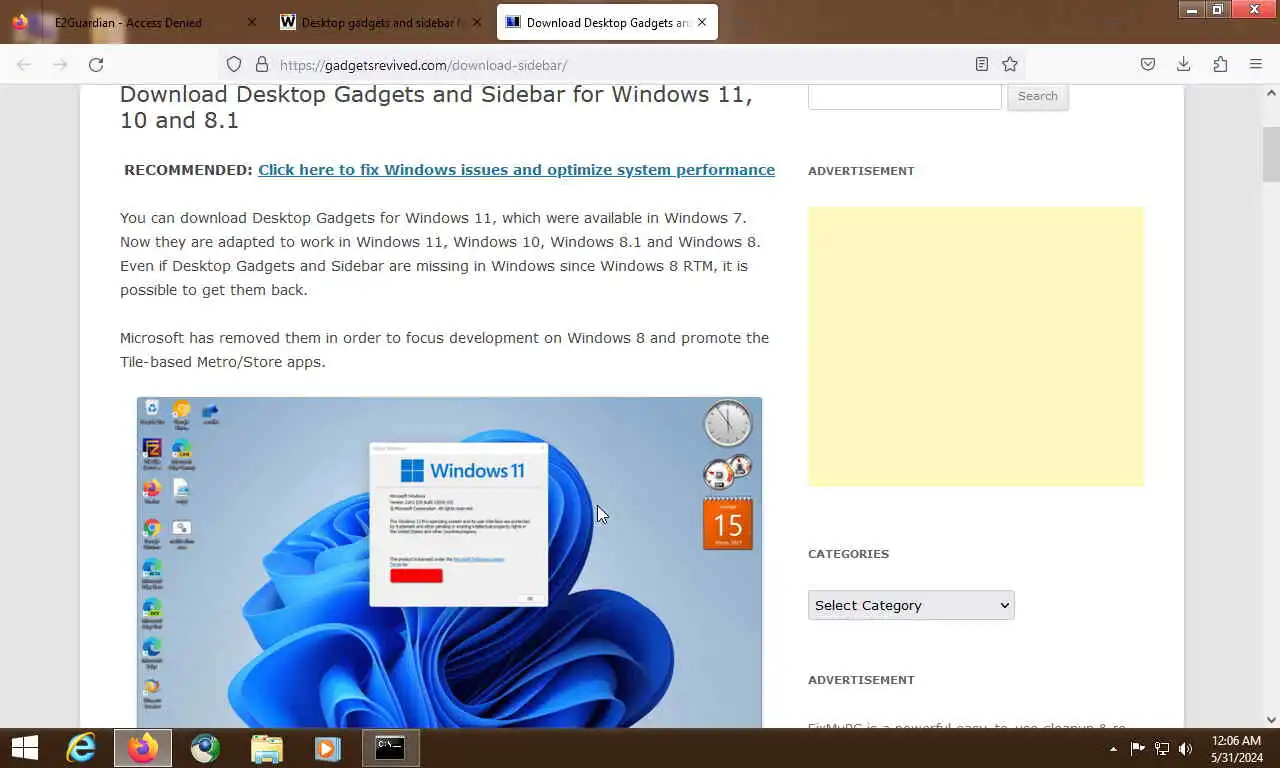The image size is (1280, 768).
Task: Open the clock showing 12:06 AM
Action: click(x=1237, y=749)
